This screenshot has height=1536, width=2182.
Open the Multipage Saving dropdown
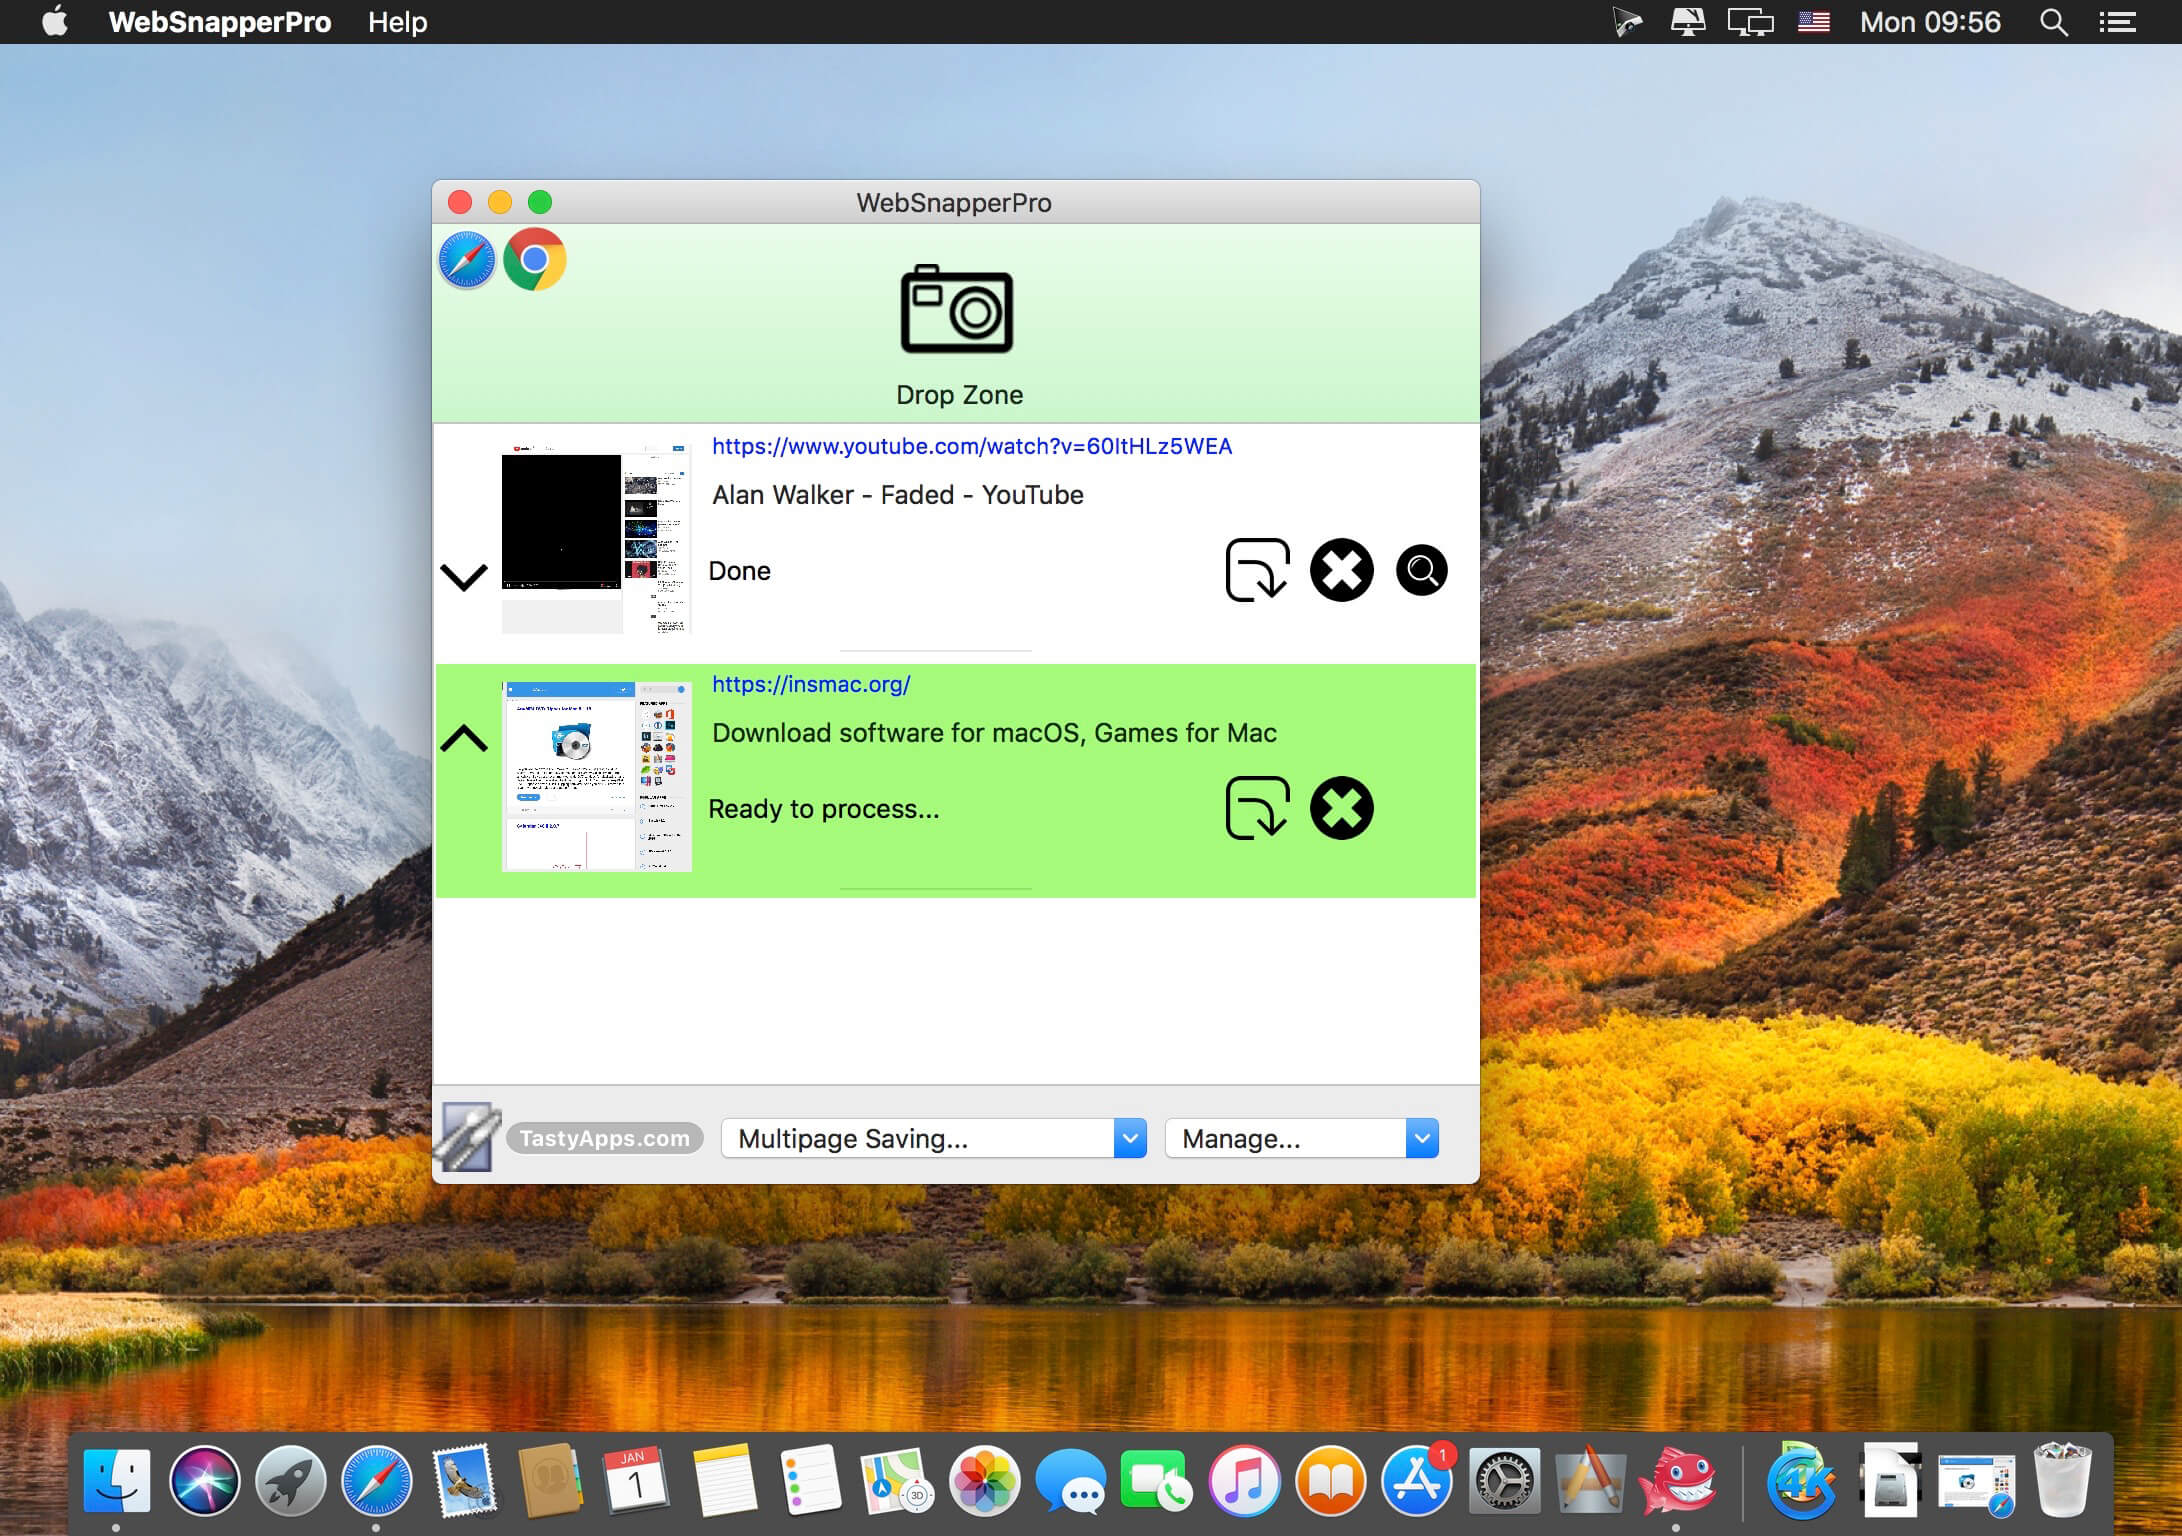click(933, 1138)
